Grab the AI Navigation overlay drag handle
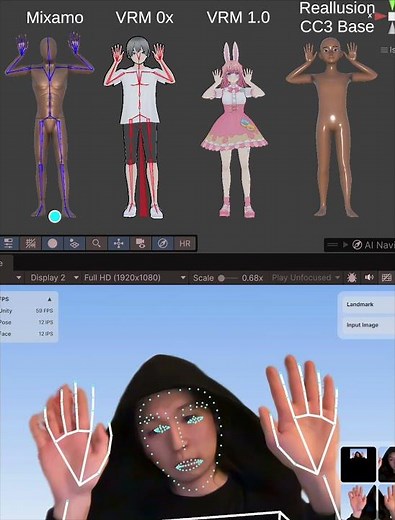 coord(332,245)
